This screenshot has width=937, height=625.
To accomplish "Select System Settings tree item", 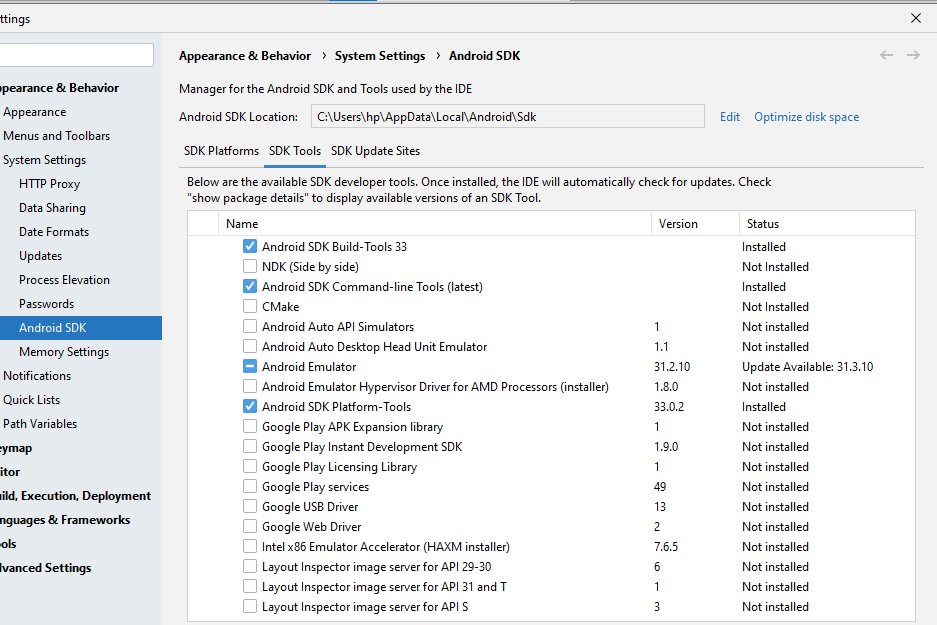I will click(x=44, y=160).
